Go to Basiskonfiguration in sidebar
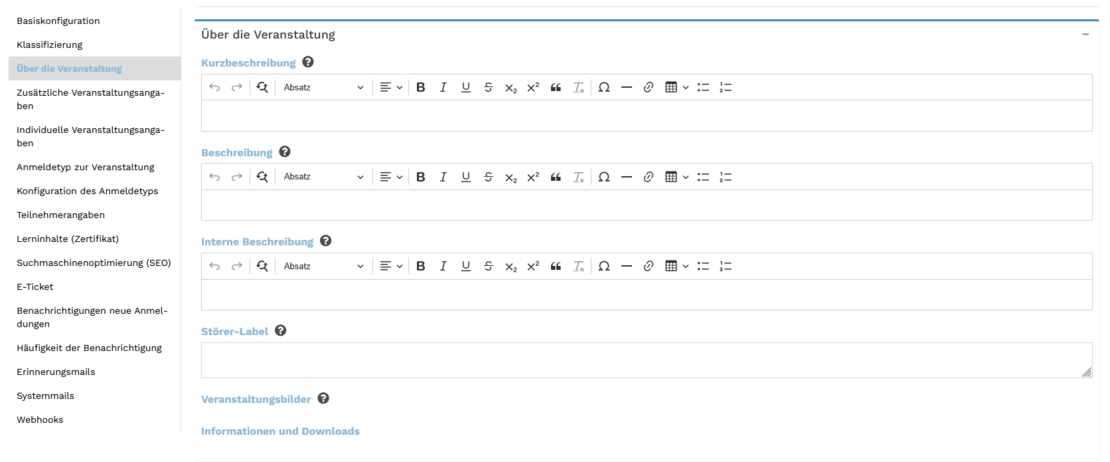The image size is (1110, 462). (58, 21)
